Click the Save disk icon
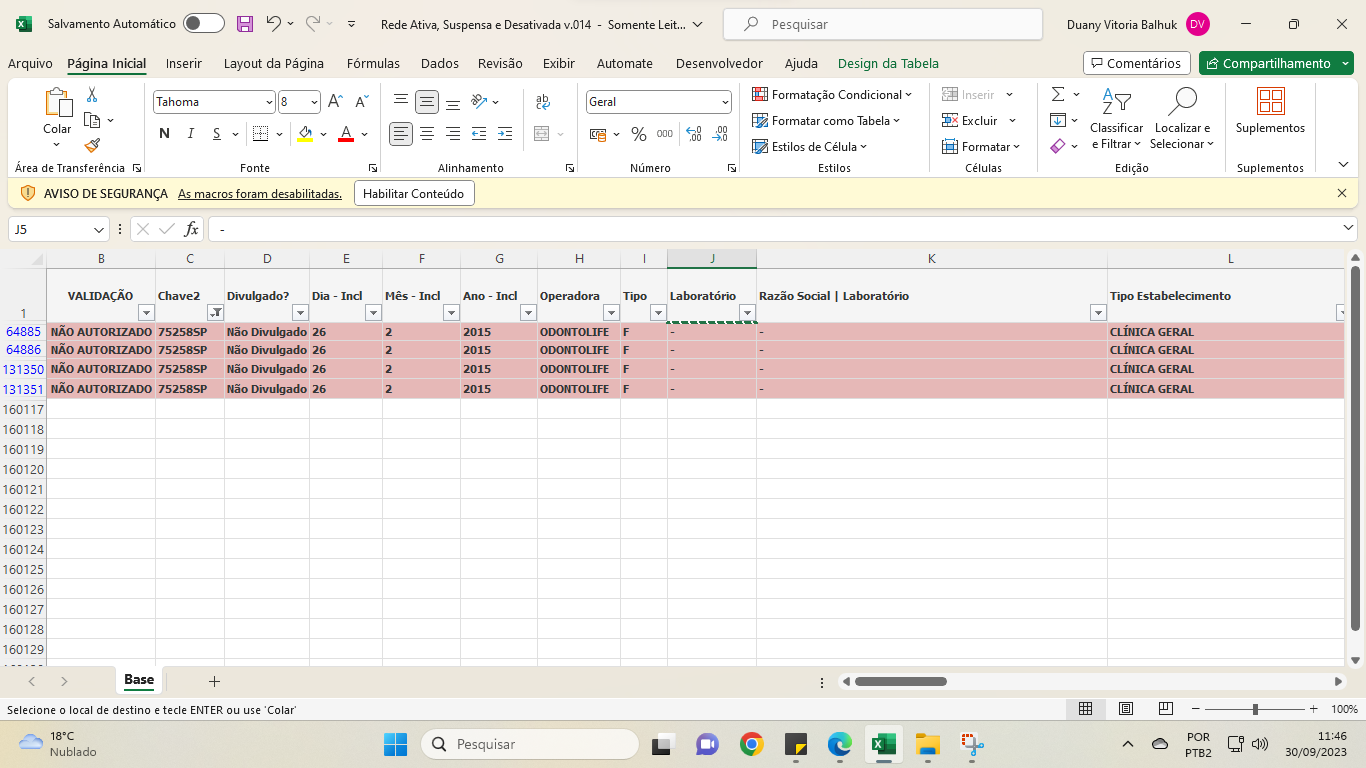1366x768 pixels. (245, 24)
